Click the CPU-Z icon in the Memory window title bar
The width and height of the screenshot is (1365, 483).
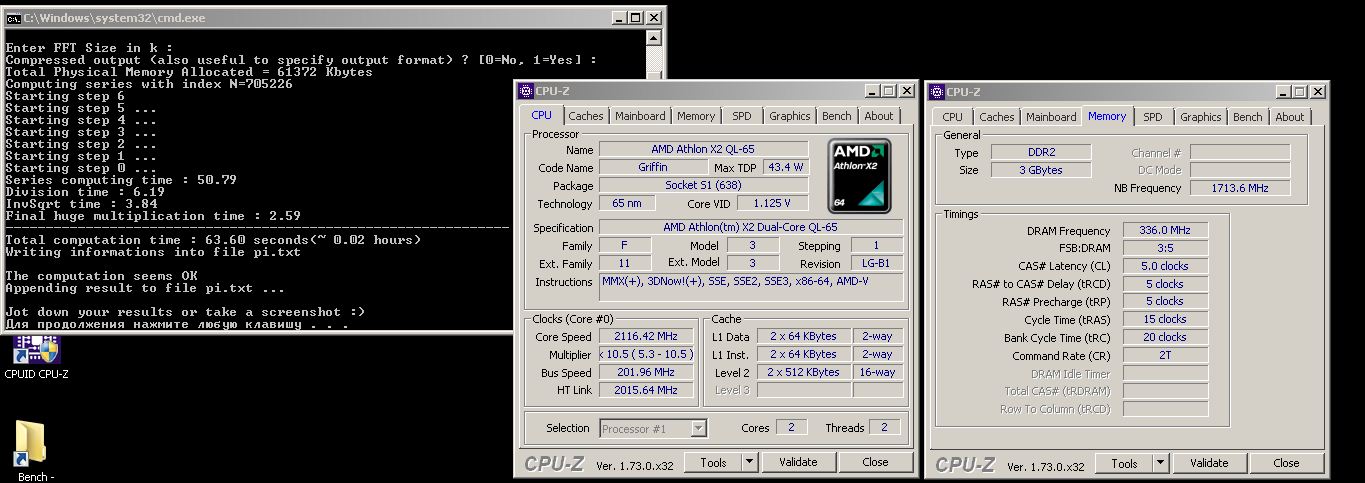coord(937,92)
